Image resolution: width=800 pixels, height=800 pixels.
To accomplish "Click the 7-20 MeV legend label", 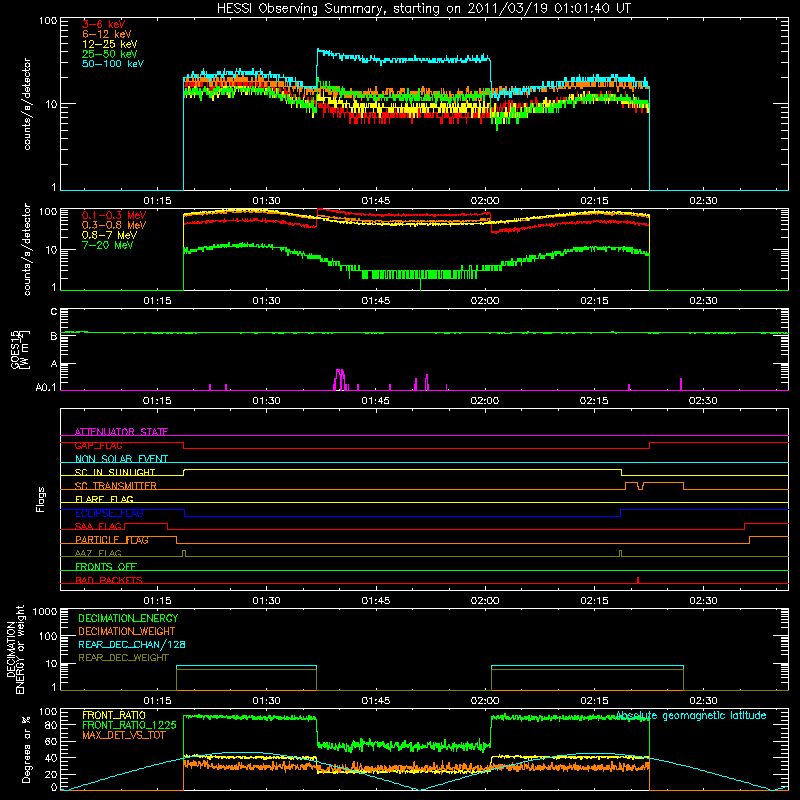I will (x=108, y=245).
